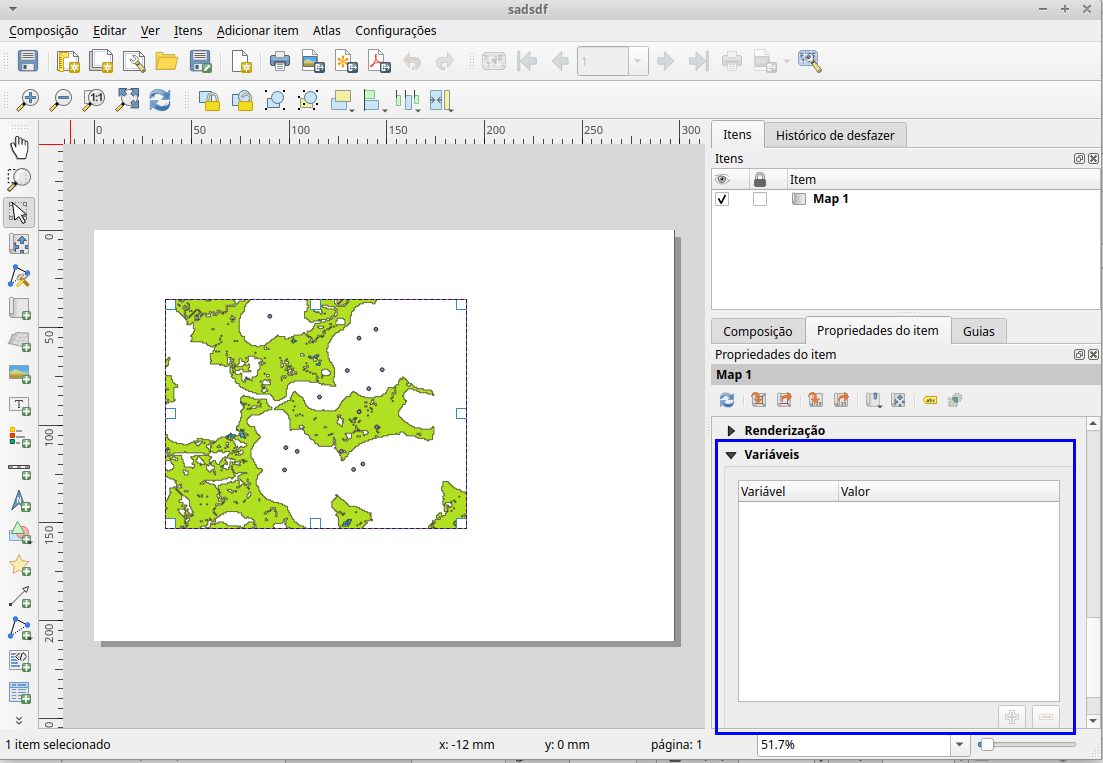Collapse the Variáveis section
The width and height of the screenshot is (1103, 763).
tap(731, 454)
